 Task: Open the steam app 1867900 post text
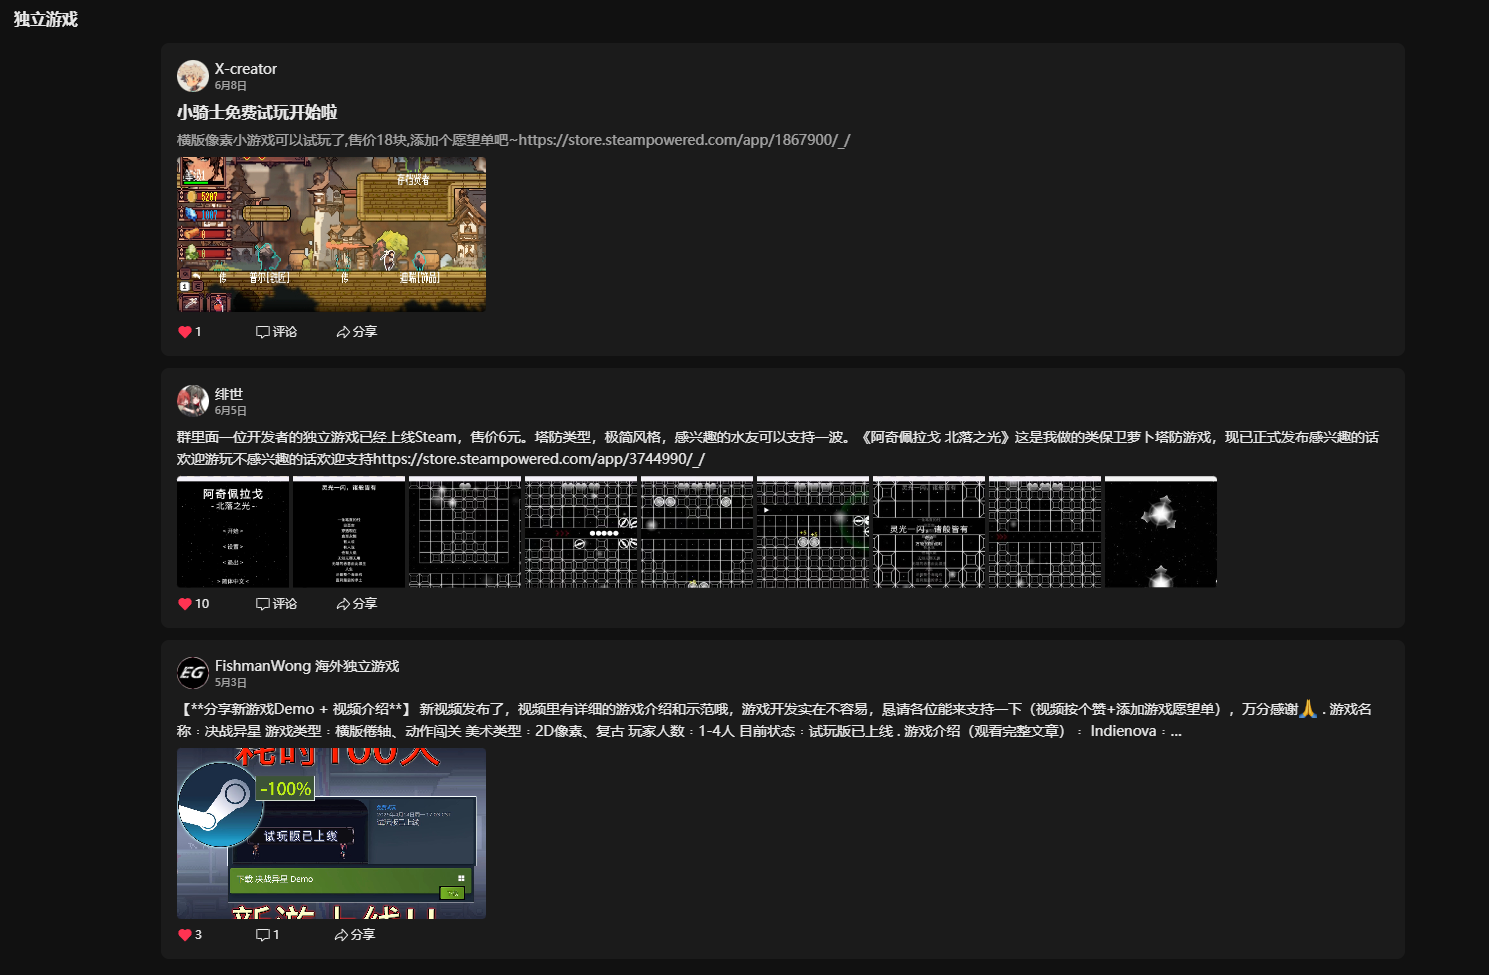pyautogui.click(x=514, y=140)
